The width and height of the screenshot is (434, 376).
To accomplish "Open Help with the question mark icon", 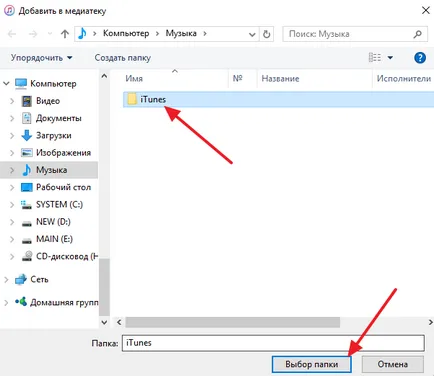I will click(420, 58).
